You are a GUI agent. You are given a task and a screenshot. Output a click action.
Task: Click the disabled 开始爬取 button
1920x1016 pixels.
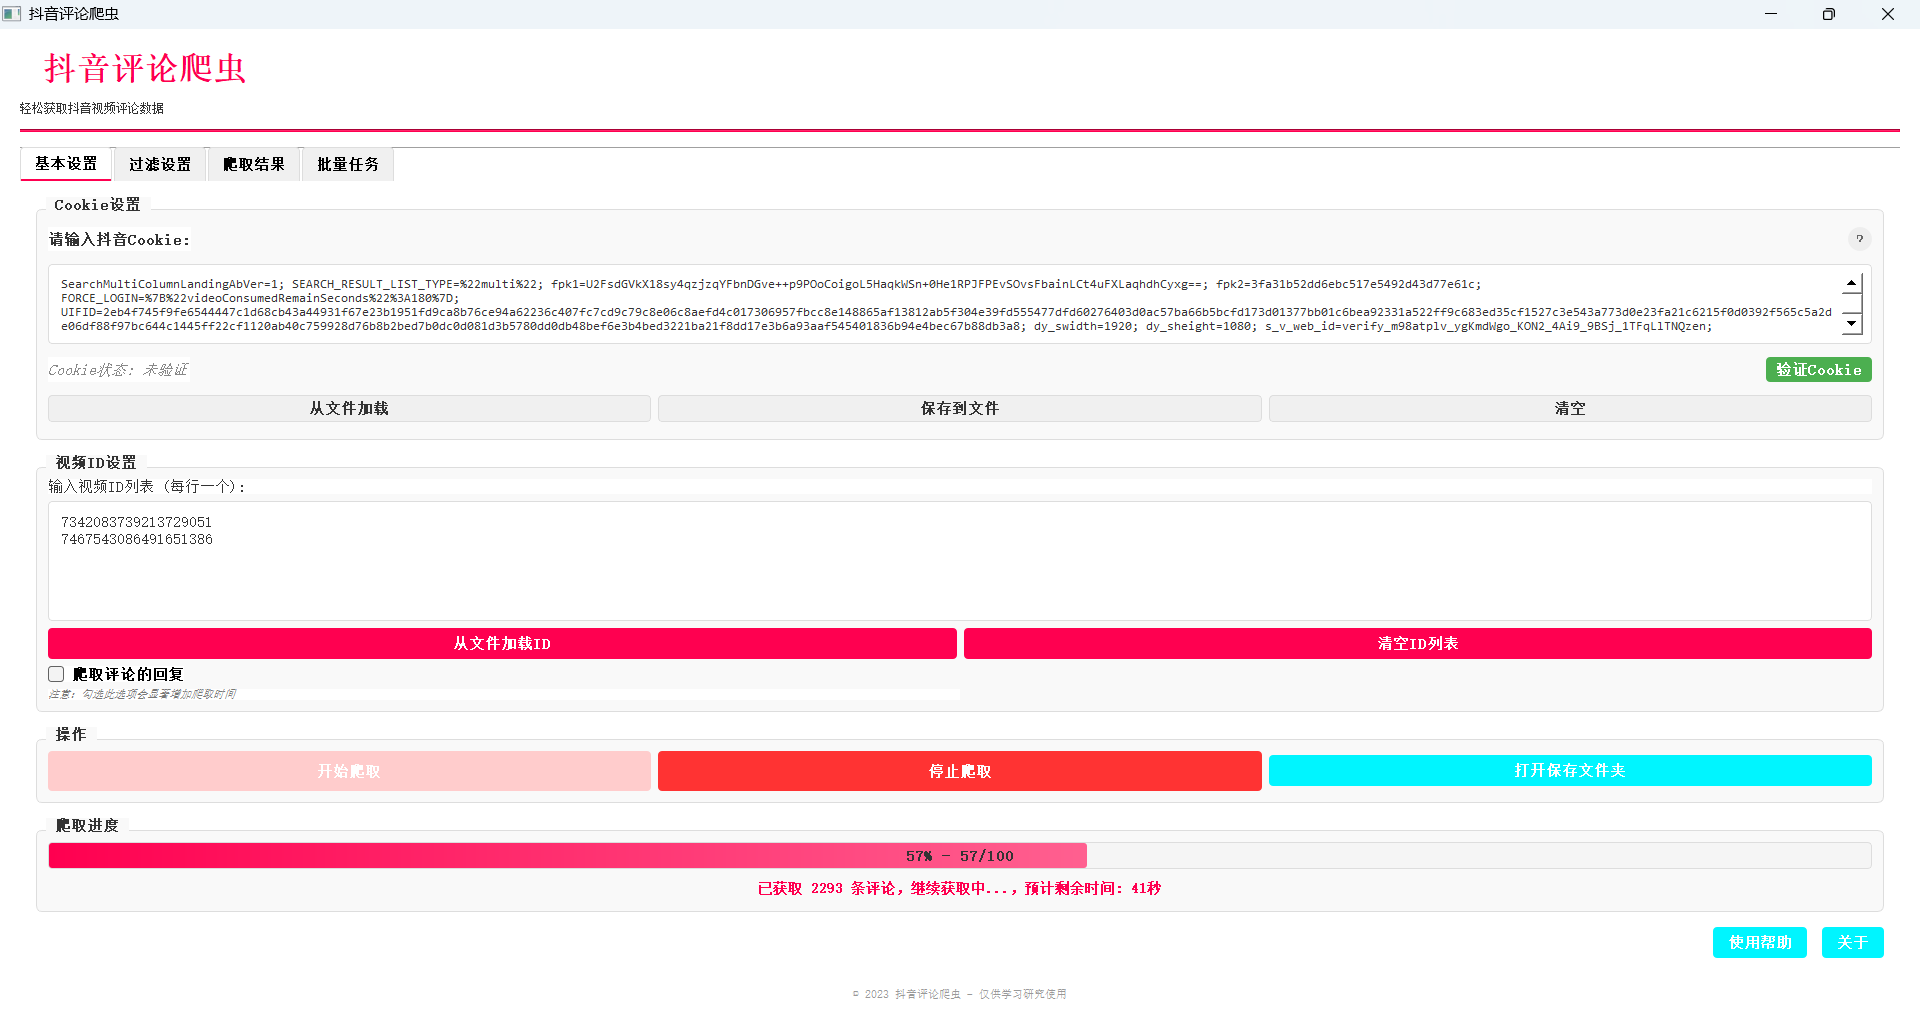(349, 771)
